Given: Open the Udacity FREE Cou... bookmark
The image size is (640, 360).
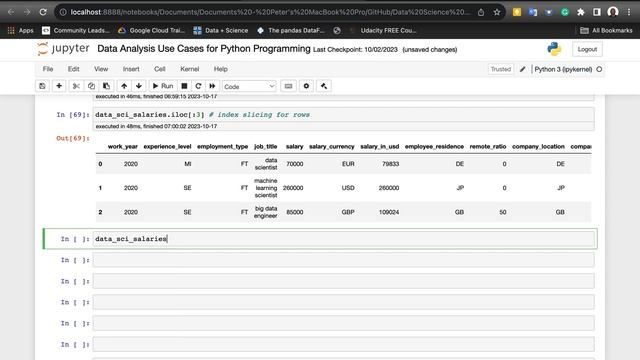Looking at the screenshot, I should coord(383,30).
